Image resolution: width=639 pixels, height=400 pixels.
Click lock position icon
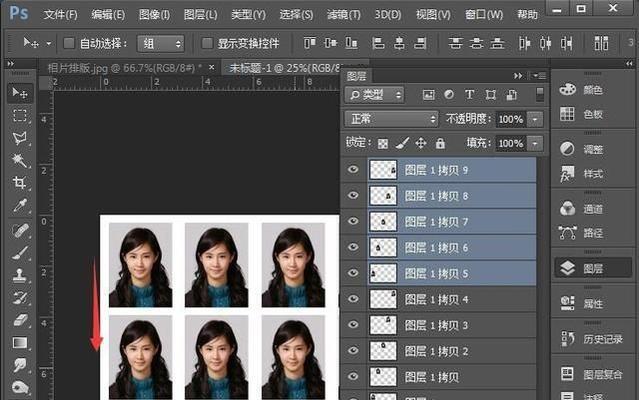(421, 143)
